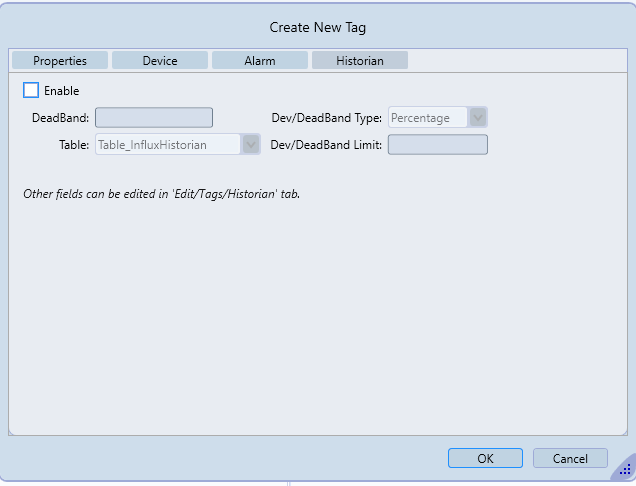The image size is (636, 486).
Task: Expand the Table dropdown arrow
Action: pos(250,145)
